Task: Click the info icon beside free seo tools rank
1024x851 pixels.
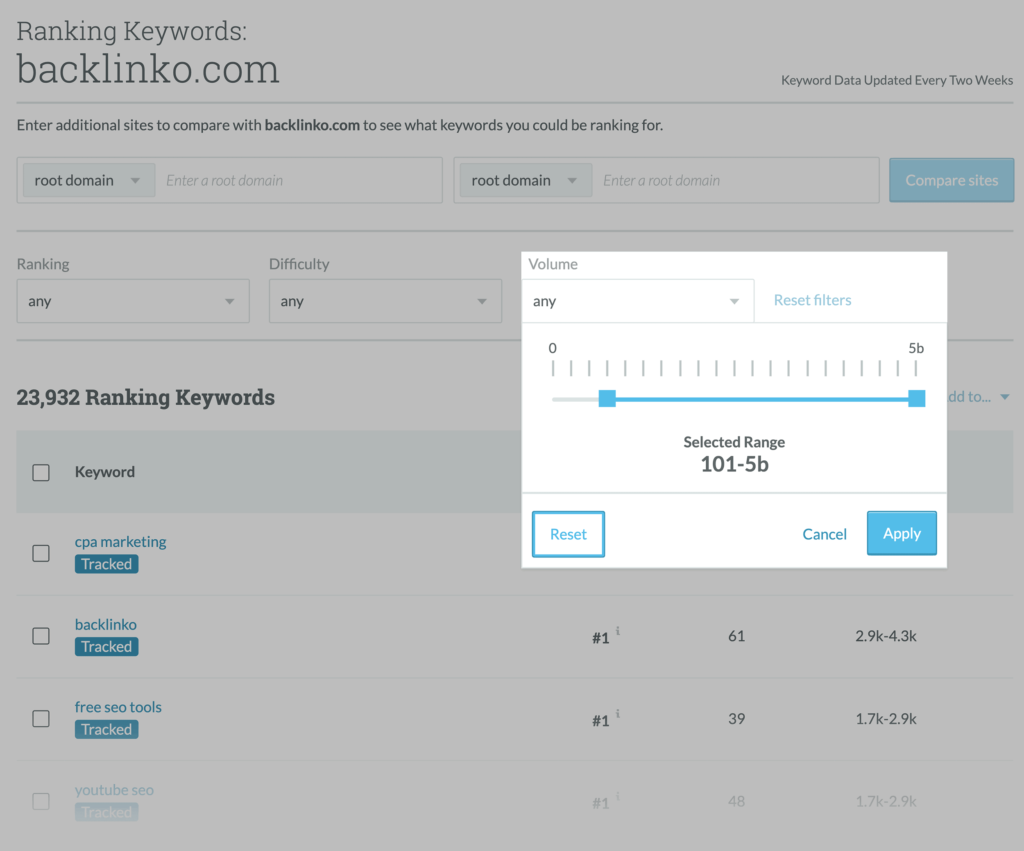Action: click(619, 714)
